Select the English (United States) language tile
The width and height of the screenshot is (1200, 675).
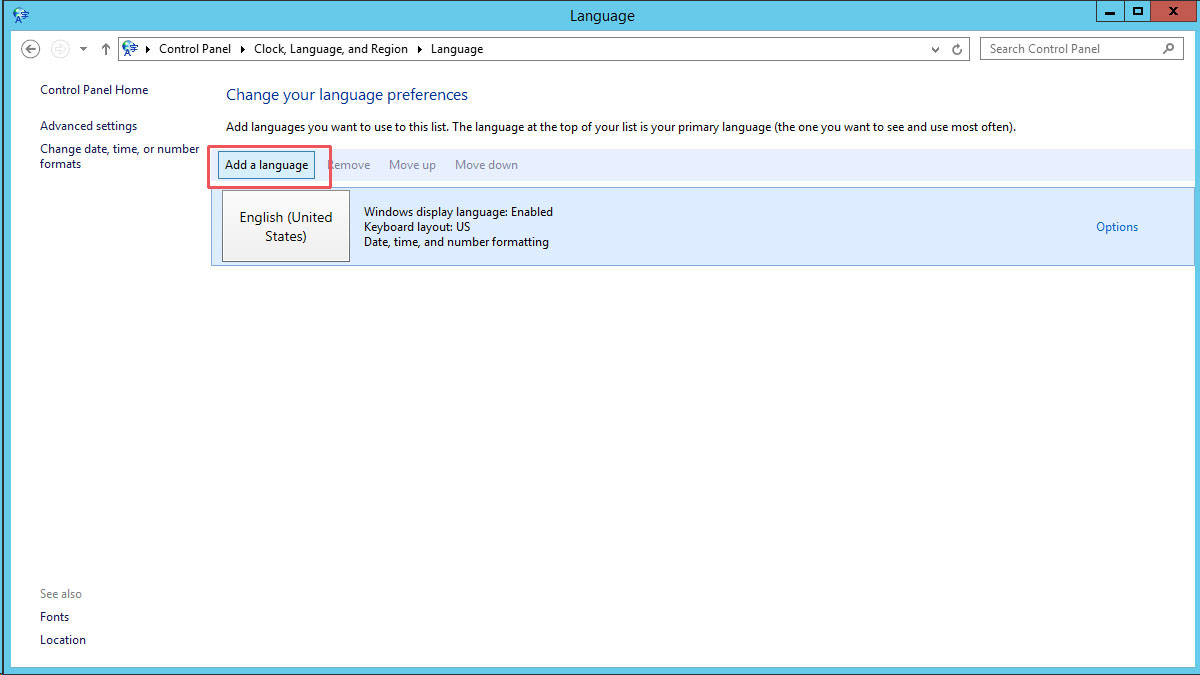tap(286, 227)
